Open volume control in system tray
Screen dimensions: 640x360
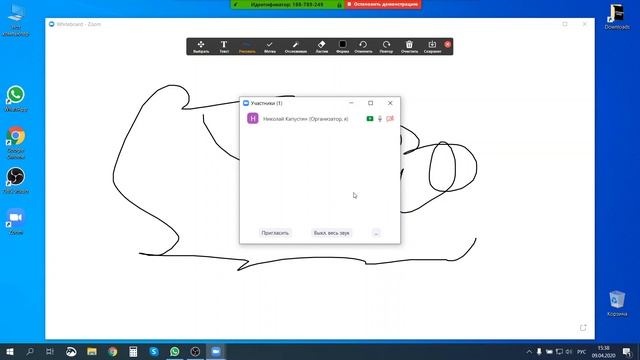[569, 351]
